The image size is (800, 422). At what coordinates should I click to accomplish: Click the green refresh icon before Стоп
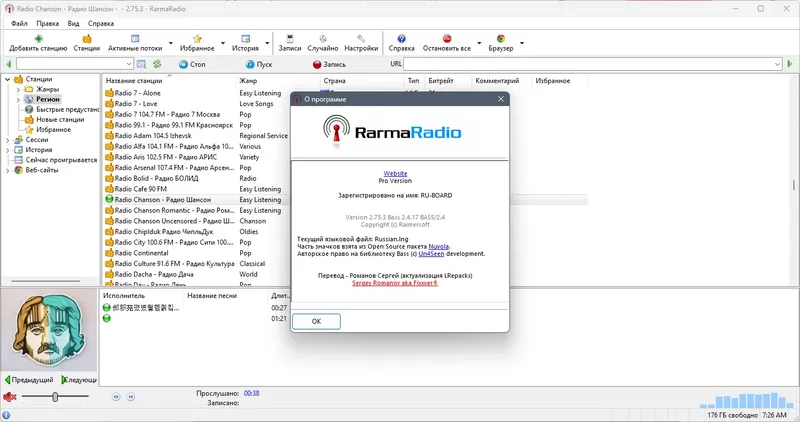tap(157, 64)
